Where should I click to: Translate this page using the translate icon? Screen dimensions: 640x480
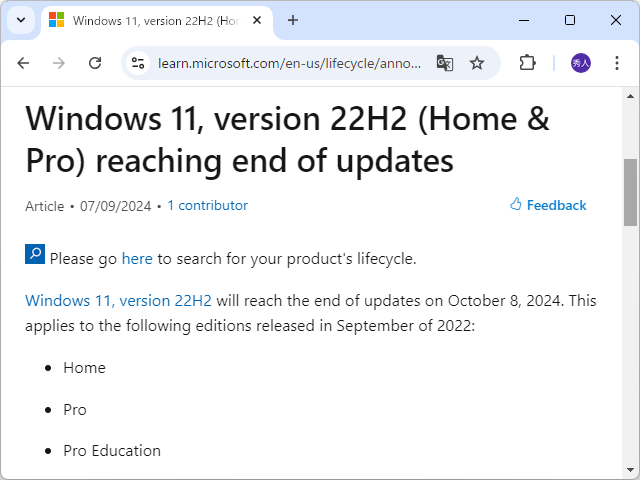[x=445, y=63]
